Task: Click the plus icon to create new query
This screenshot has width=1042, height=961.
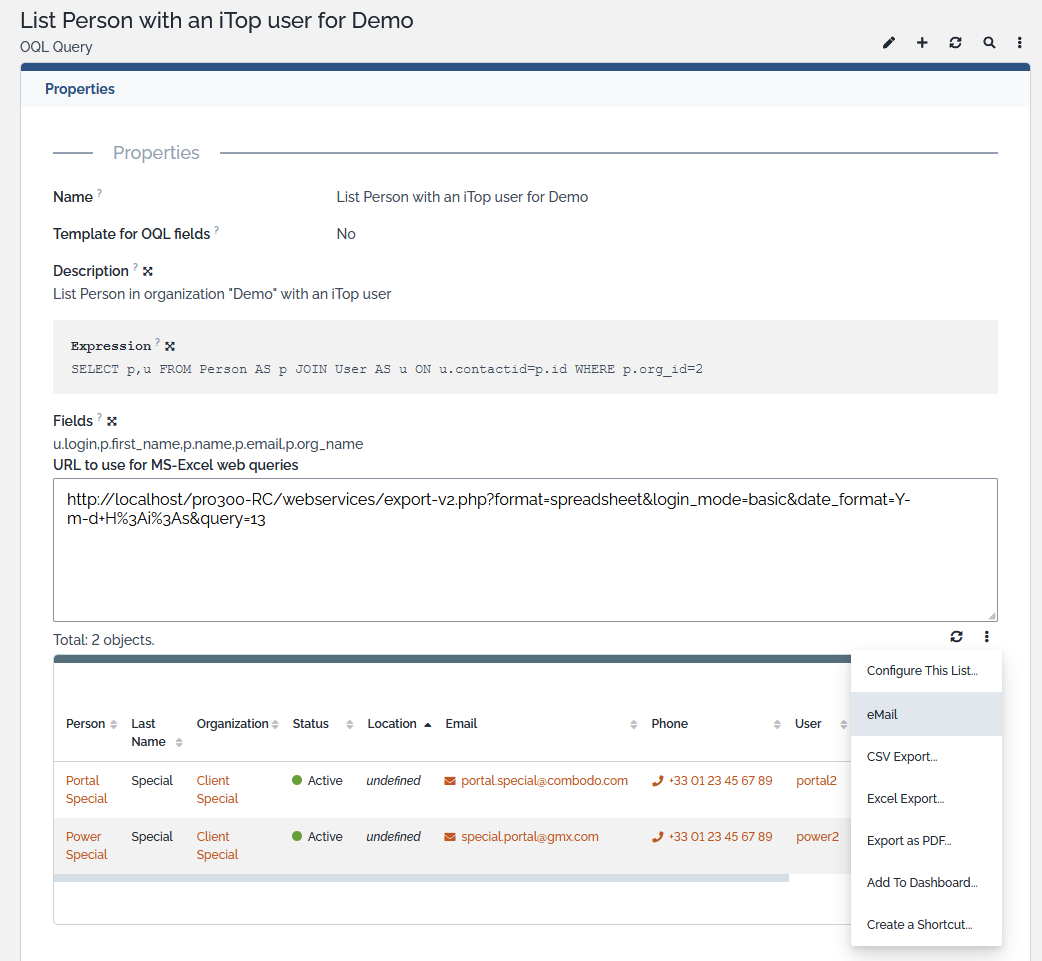Action: click(922, 43)
